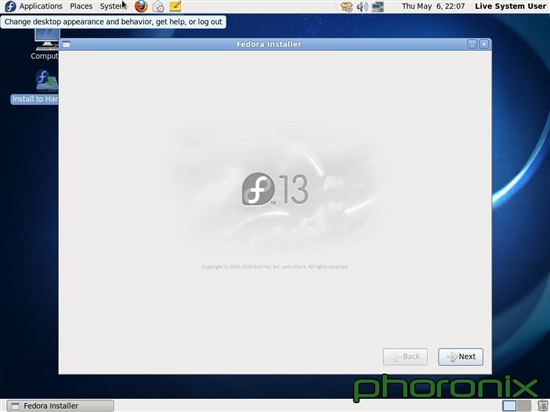
Task: Open the Fedora Installer window menu icon
Action: click(x=66, y=44)
